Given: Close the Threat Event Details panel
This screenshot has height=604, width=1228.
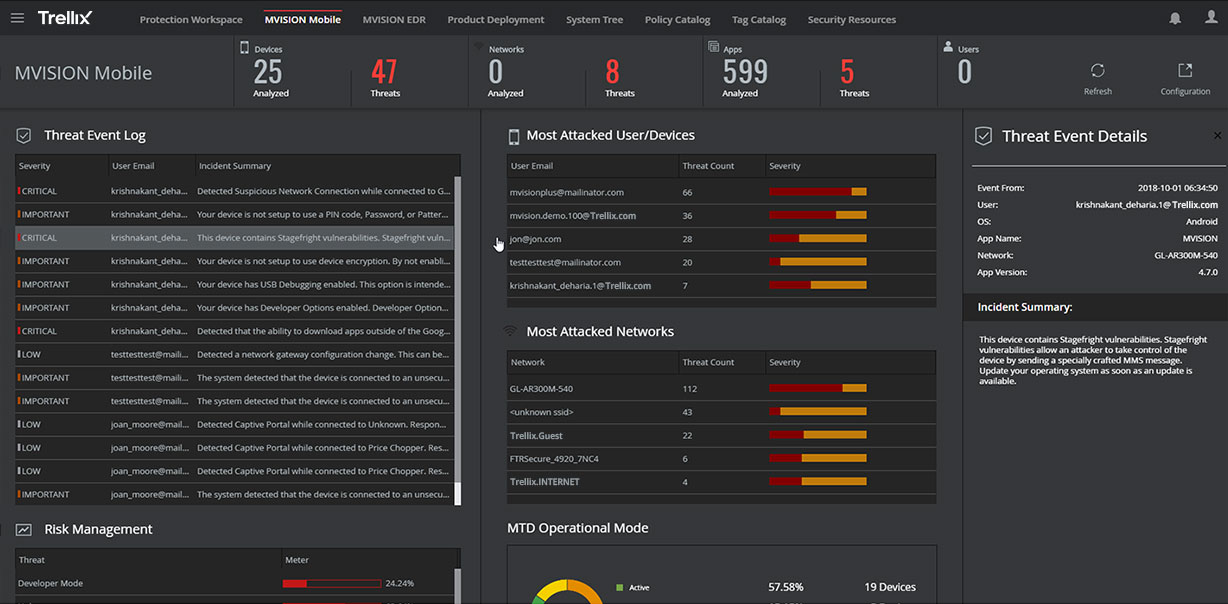Looking at the screenshot, I should 1217,135.
